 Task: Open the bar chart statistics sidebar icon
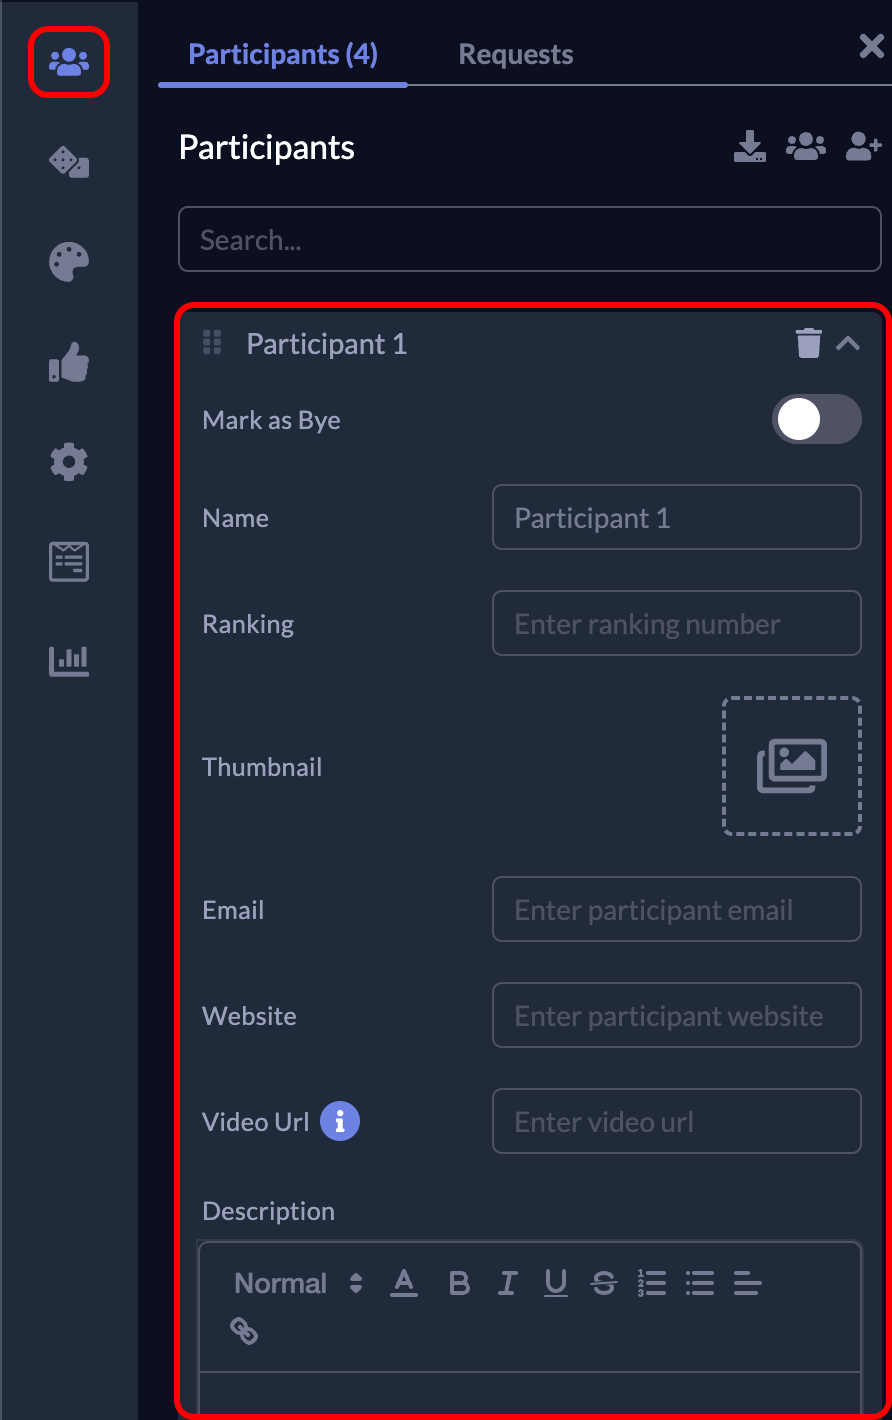coord(69,661)
